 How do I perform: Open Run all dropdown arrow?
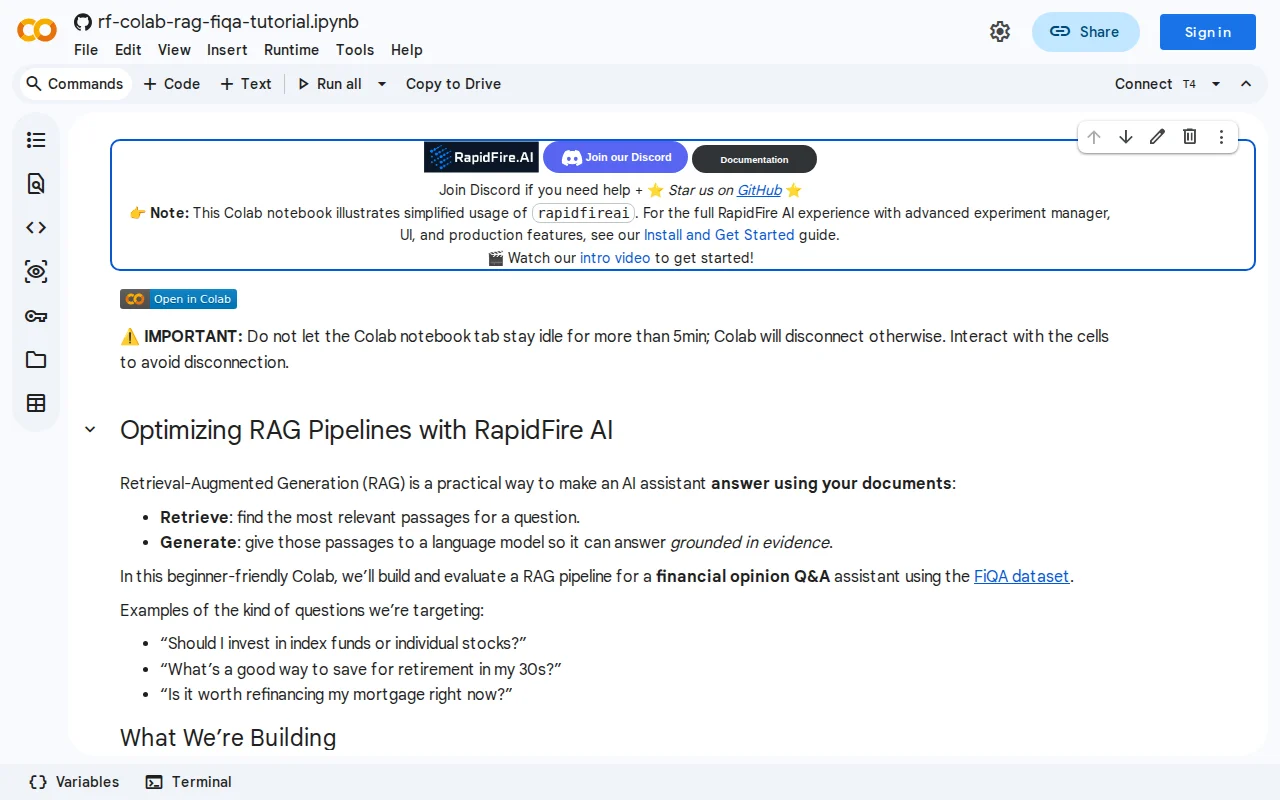click(x=381, y=84)
